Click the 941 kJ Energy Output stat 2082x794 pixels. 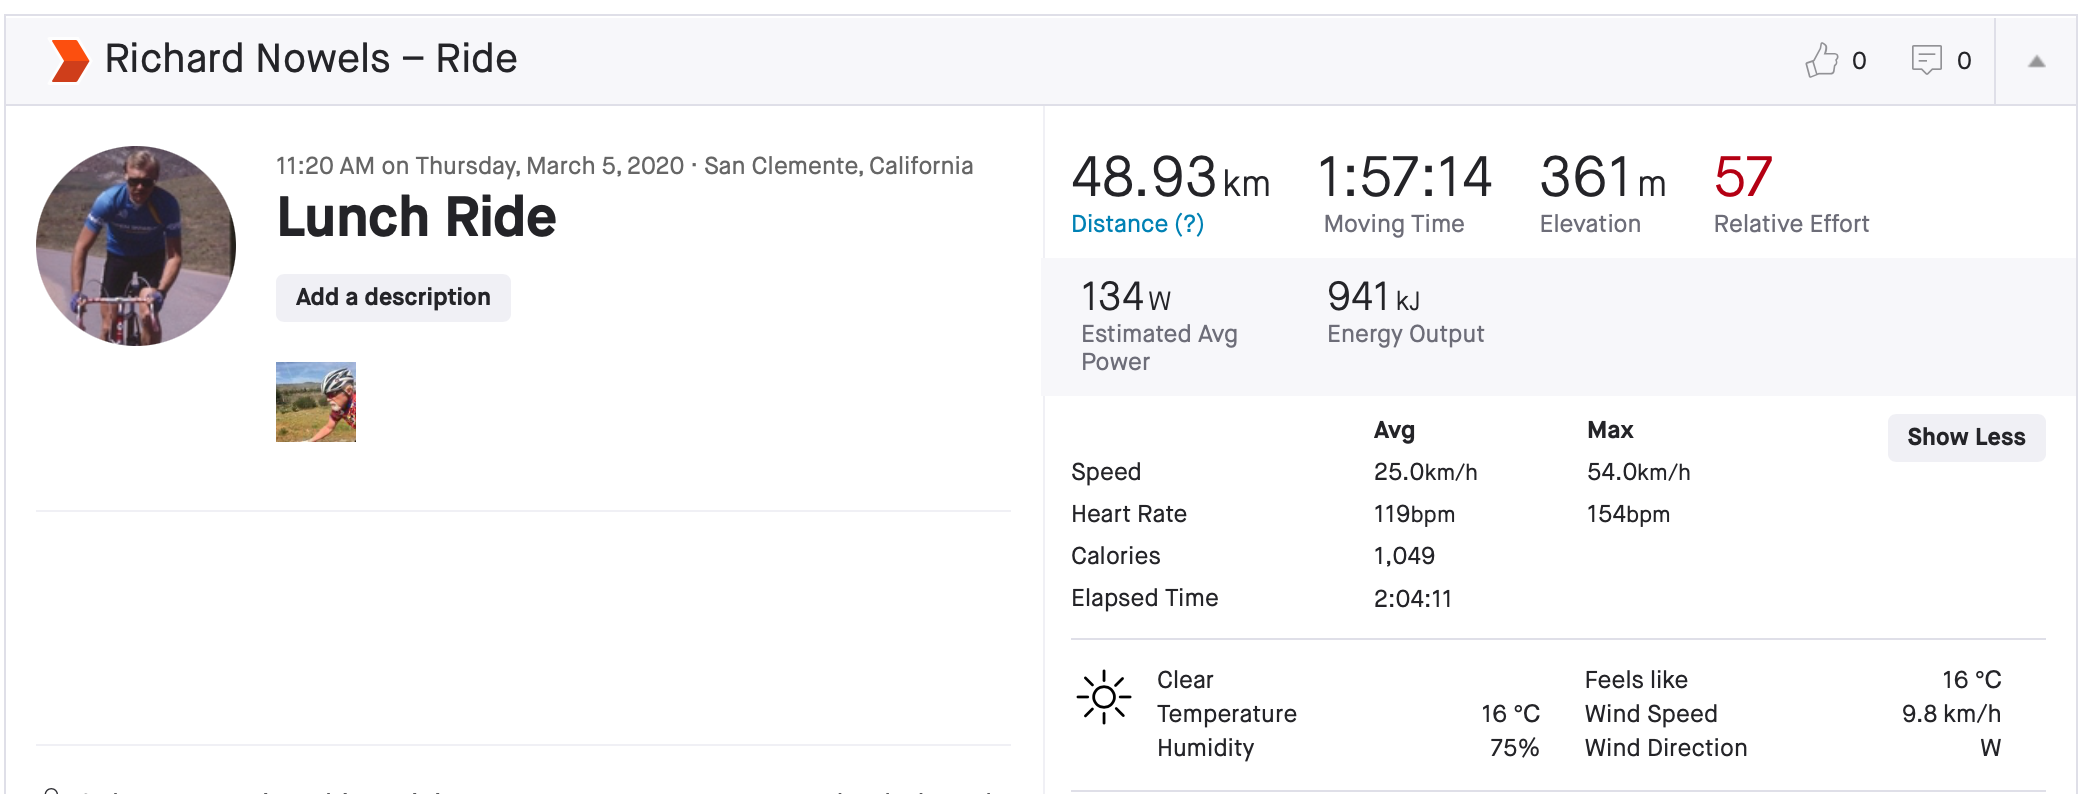pyautogui.click(x=1372, y=297)
